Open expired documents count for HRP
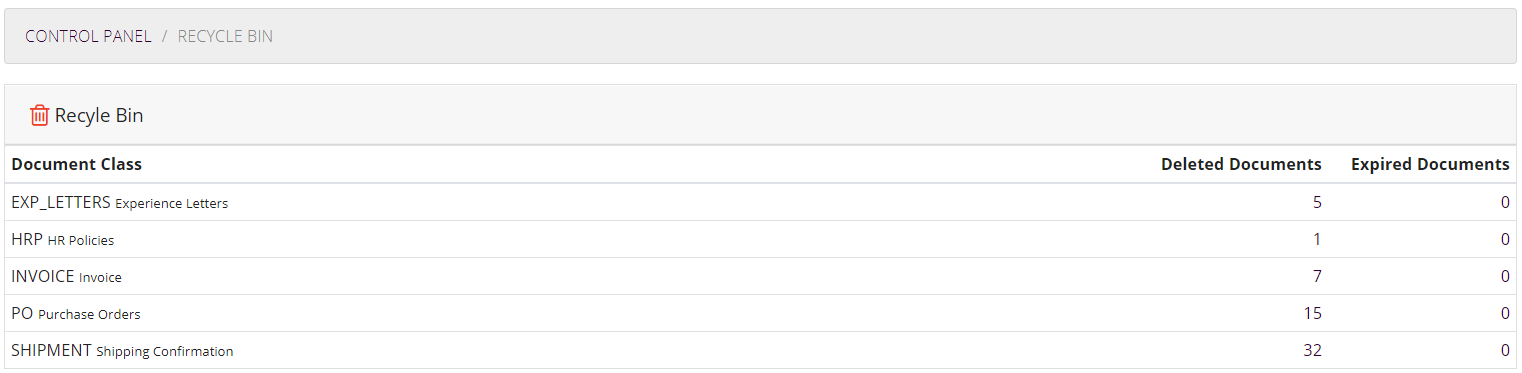 pyautogui.click(x=1505, y=239)
